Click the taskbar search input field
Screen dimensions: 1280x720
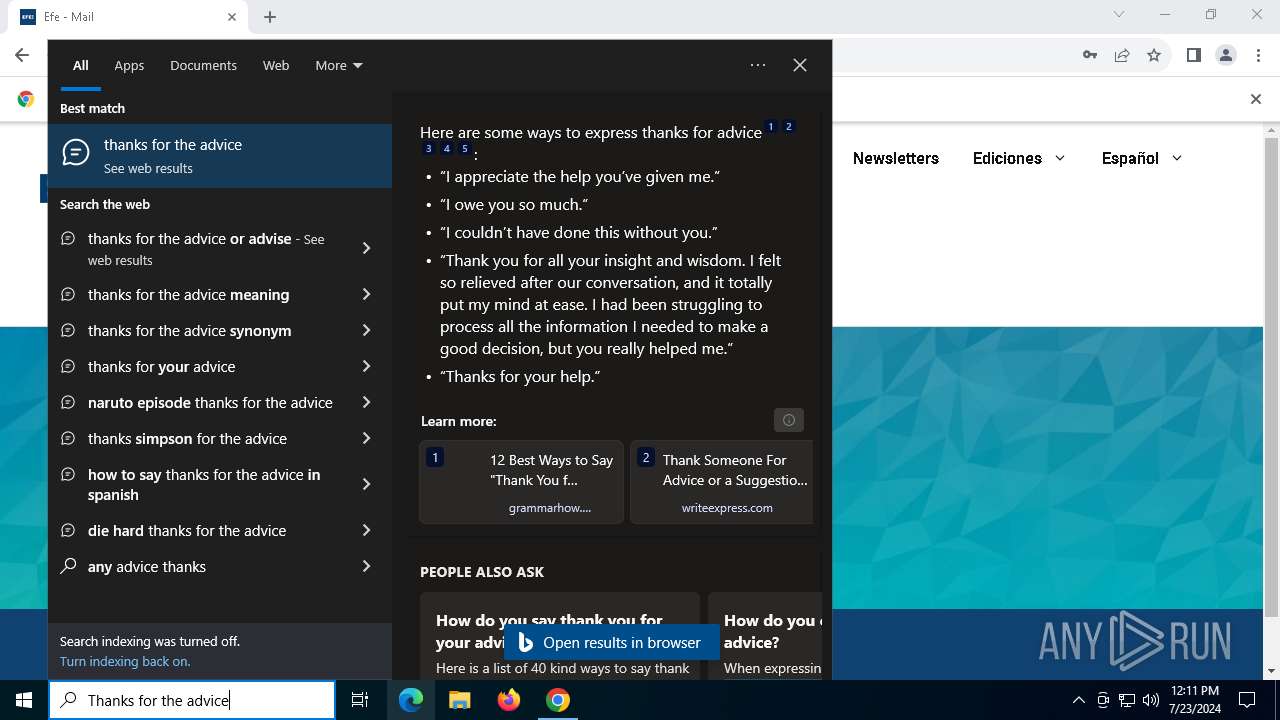tap(192, 700)
